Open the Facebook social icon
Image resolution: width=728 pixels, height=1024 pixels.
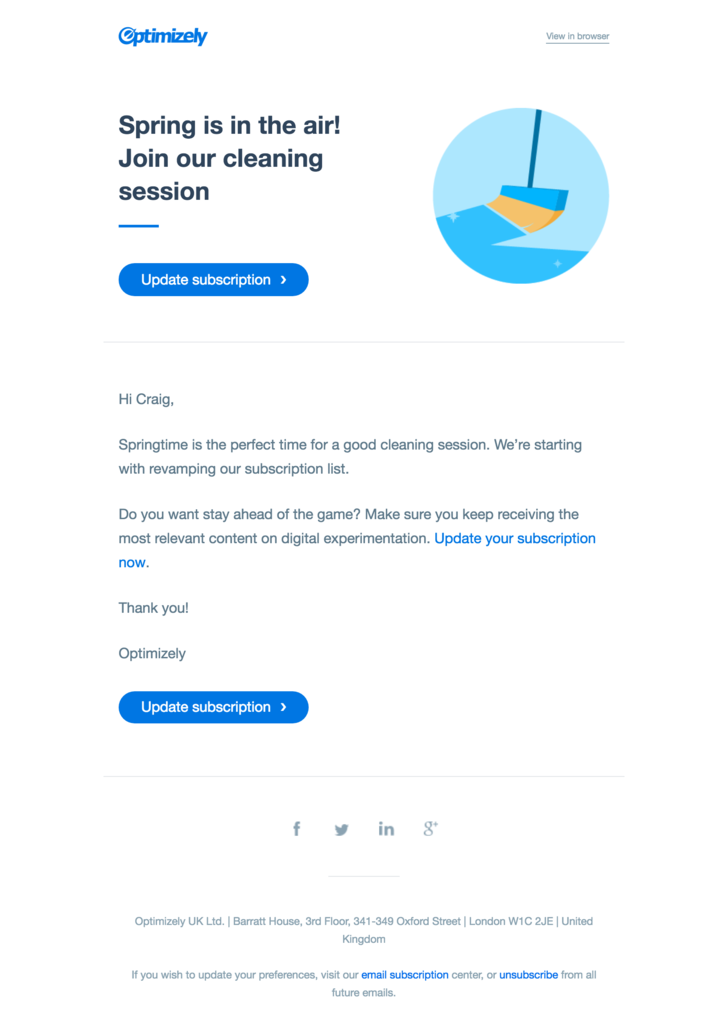pyautogui.click(x=297, y=829)
